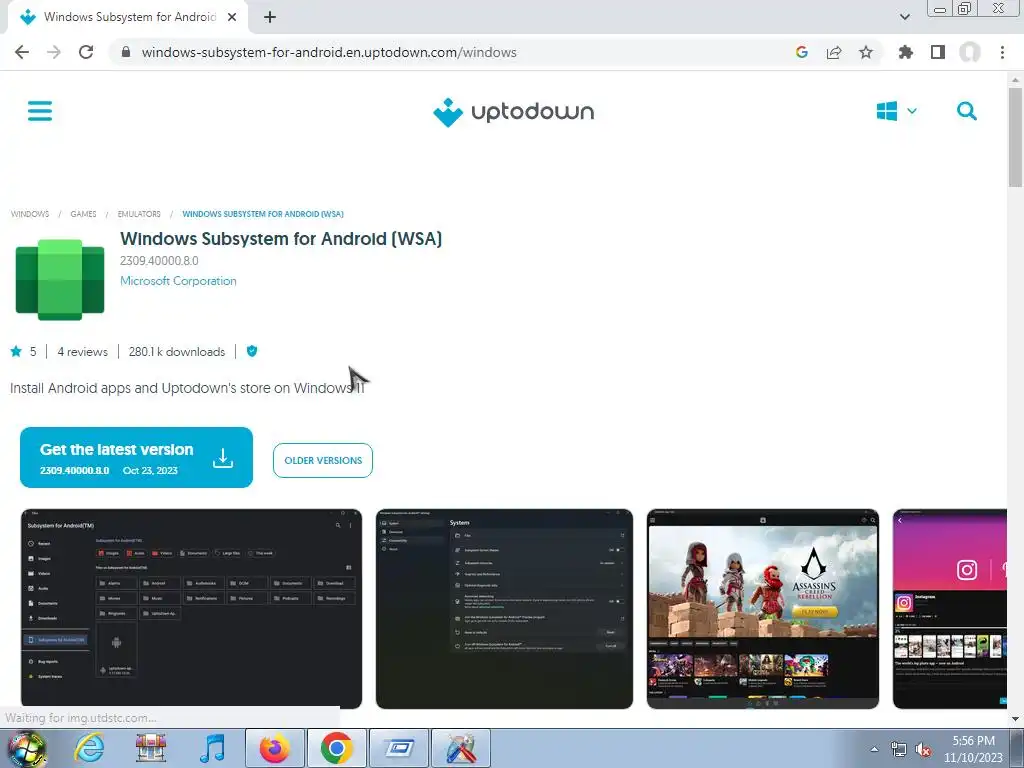Screen dimensions: 1024x768
Task: Switch to Chrome in the taskbar
Action: 336,748
